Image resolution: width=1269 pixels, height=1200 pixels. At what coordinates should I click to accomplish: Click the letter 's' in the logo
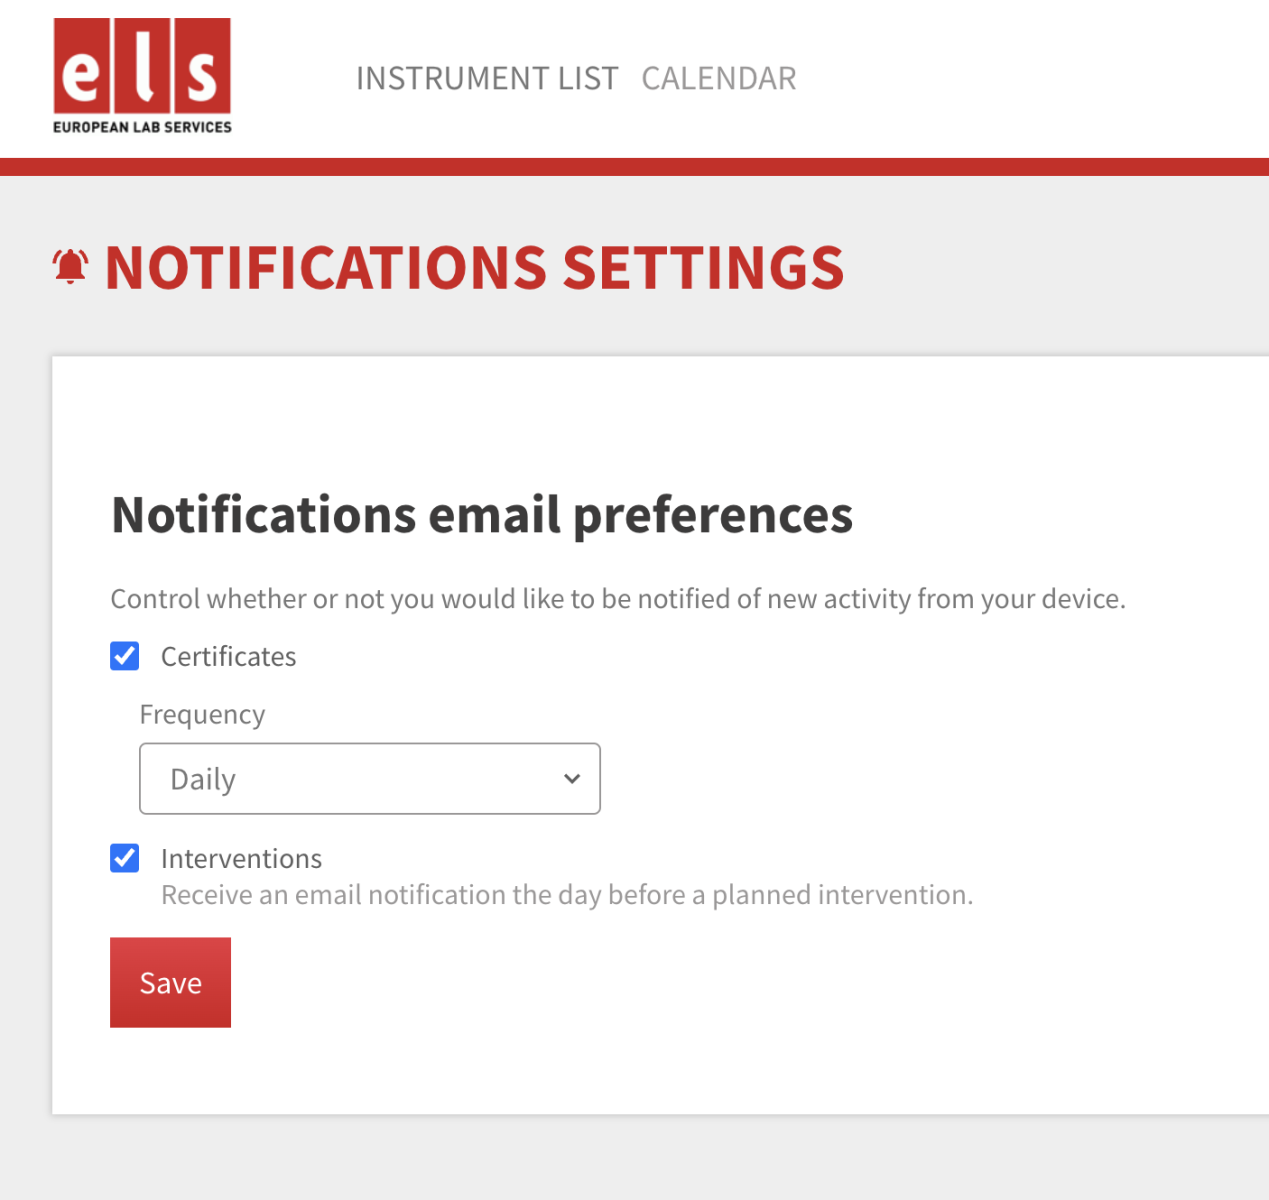202,73
